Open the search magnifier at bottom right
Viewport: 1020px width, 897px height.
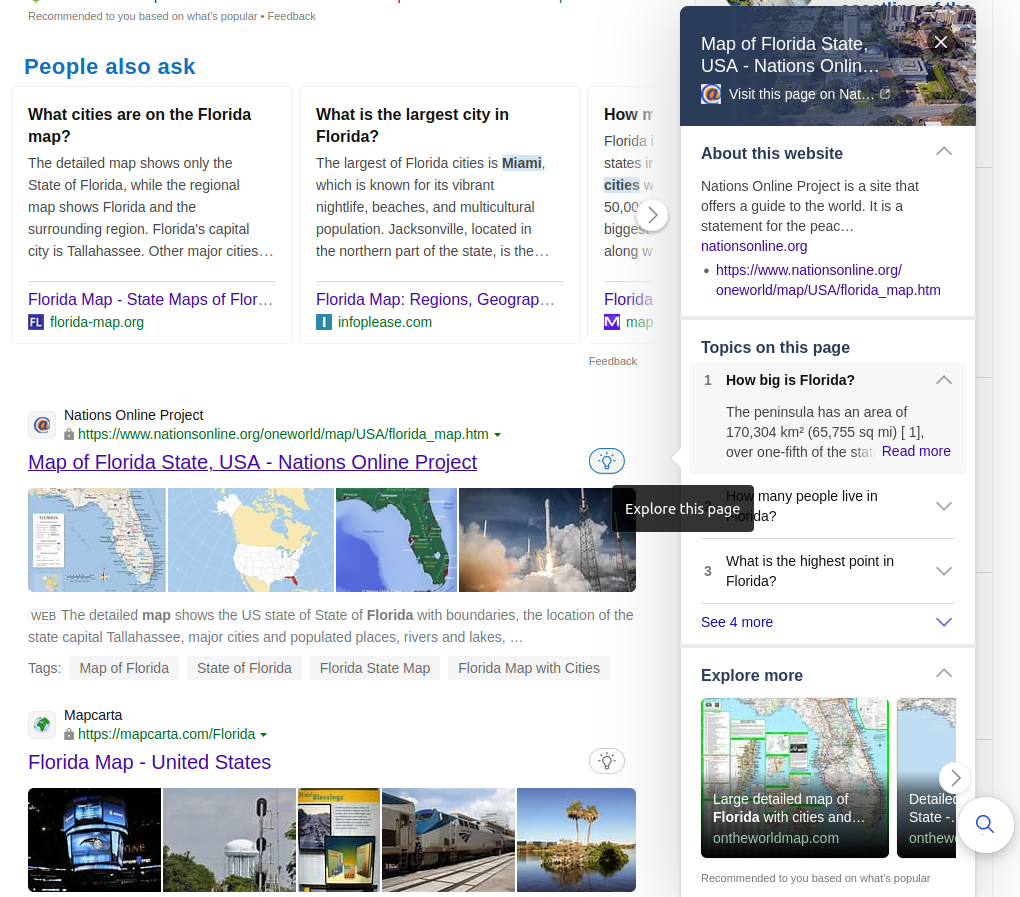pyautogui.click(x=984, y=824)
